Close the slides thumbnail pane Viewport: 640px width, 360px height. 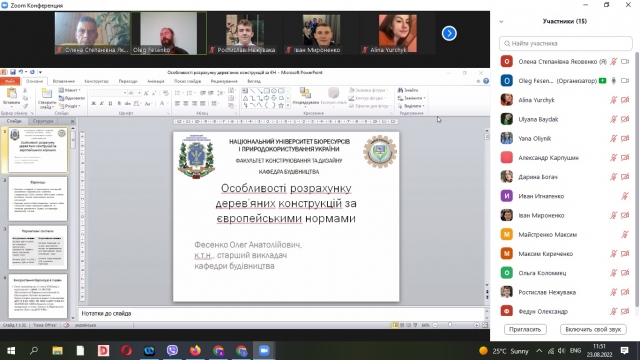click(x=72, y=121)
